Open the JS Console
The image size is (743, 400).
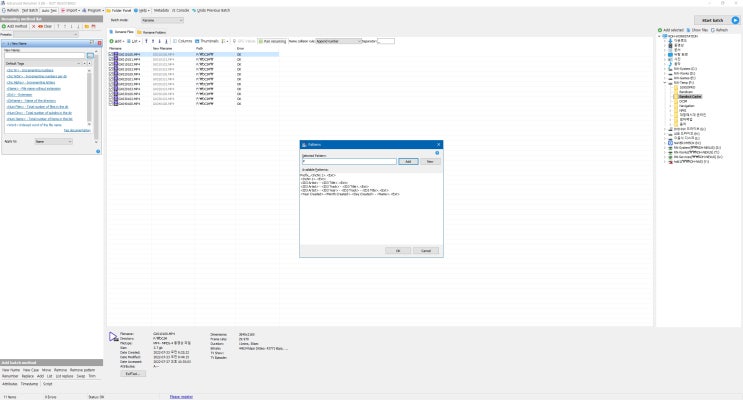tap(180, 10)
